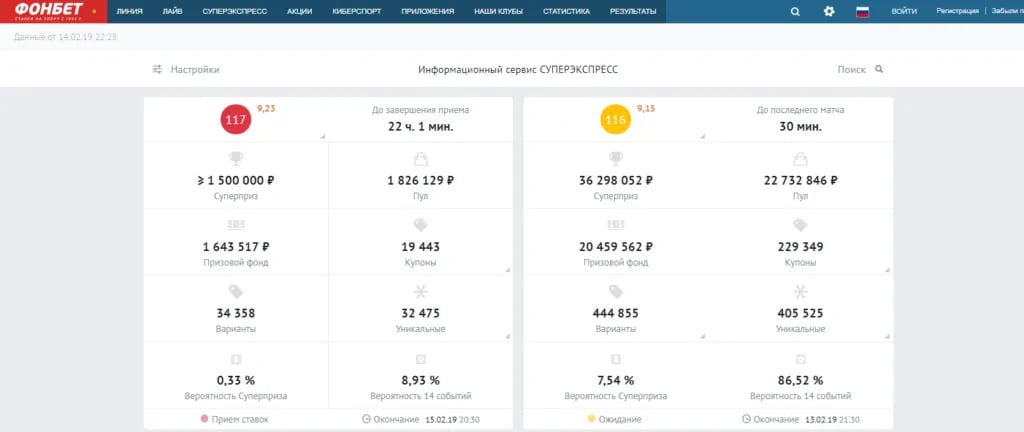Click money icon above 20 459 562 ₽

[x=615, y=225]
